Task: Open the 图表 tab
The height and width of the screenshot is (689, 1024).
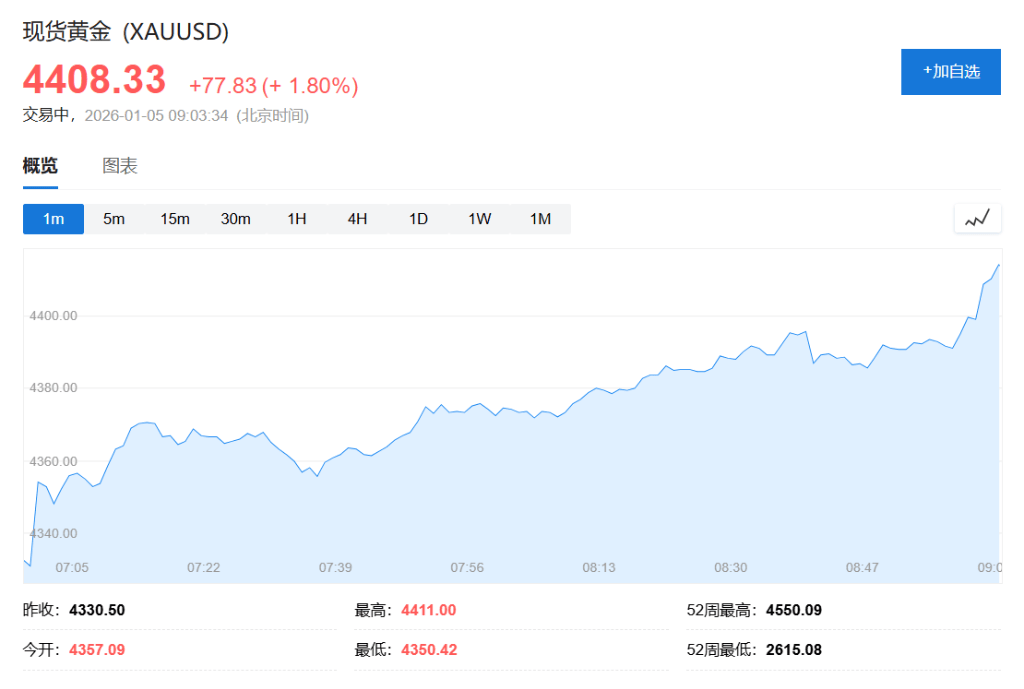Action: click(x=120, y=166)
